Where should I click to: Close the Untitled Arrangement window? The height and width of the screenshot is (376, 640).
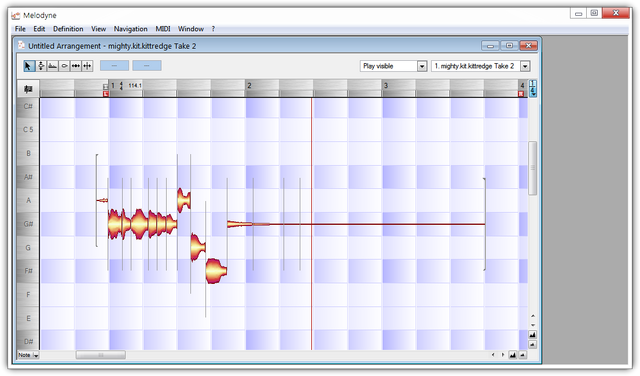pos(528,45)
